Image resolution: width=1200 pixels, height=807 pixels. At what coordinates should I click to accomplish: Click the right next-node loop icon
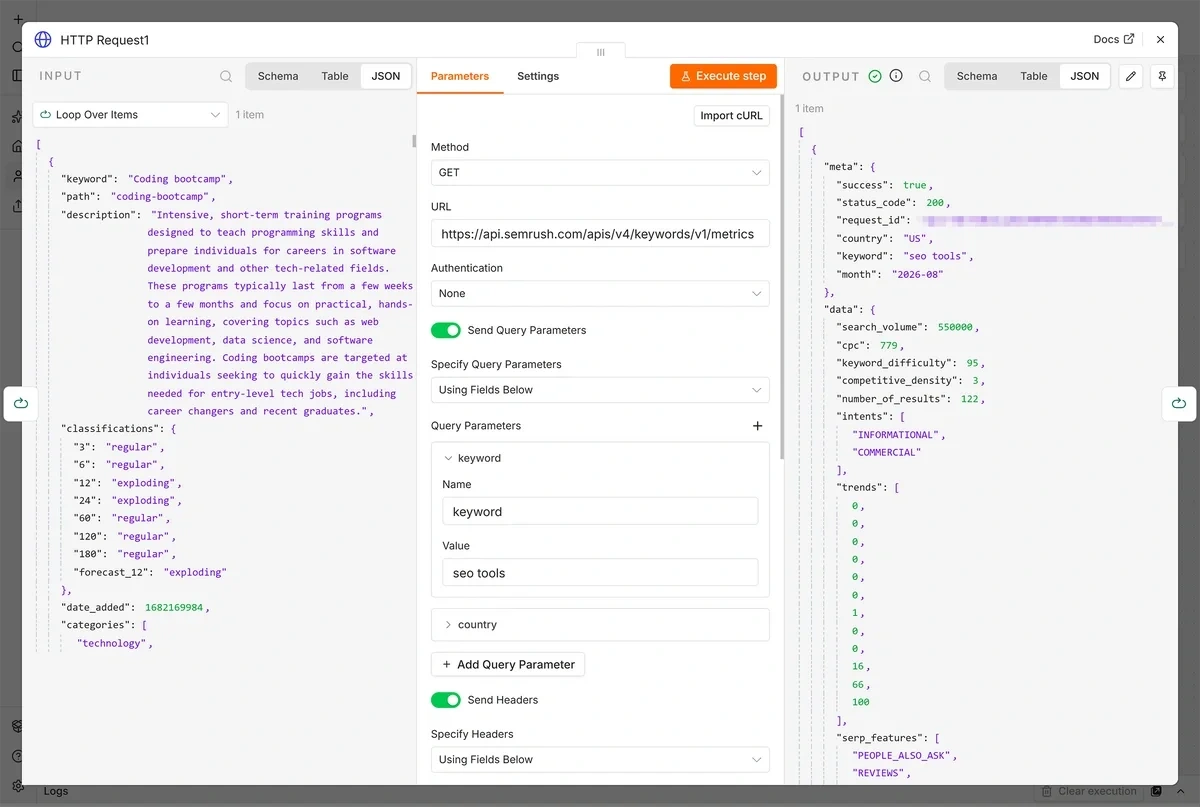pyautogui.click(x=1179, y=403)
